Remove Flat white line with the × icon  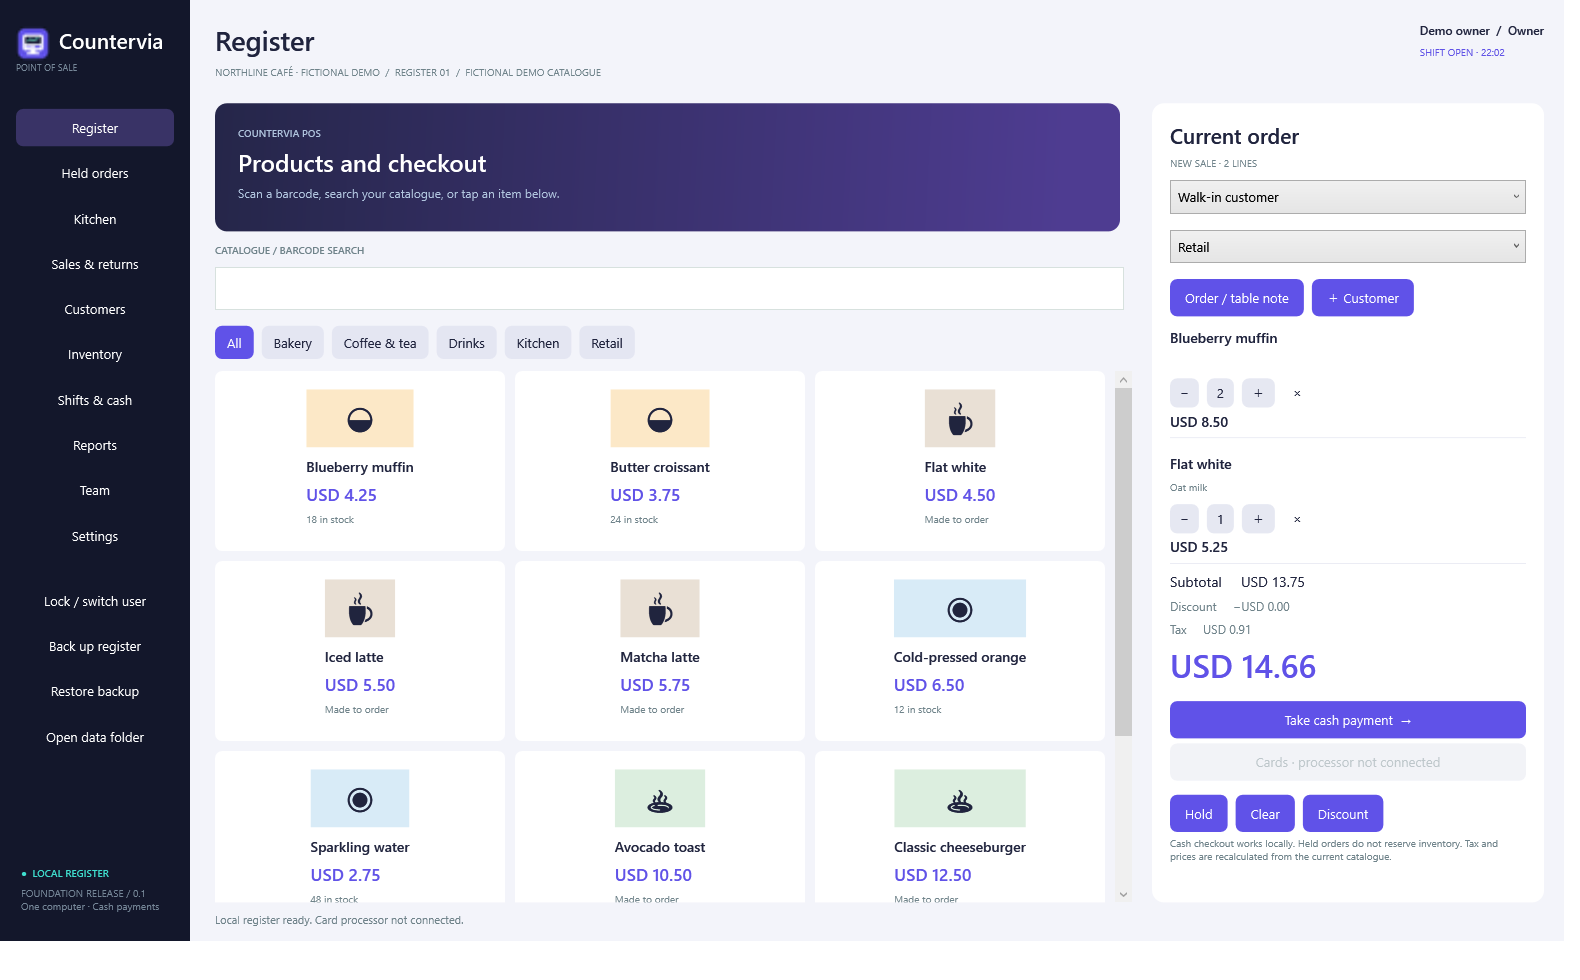tap(1297, 520)
